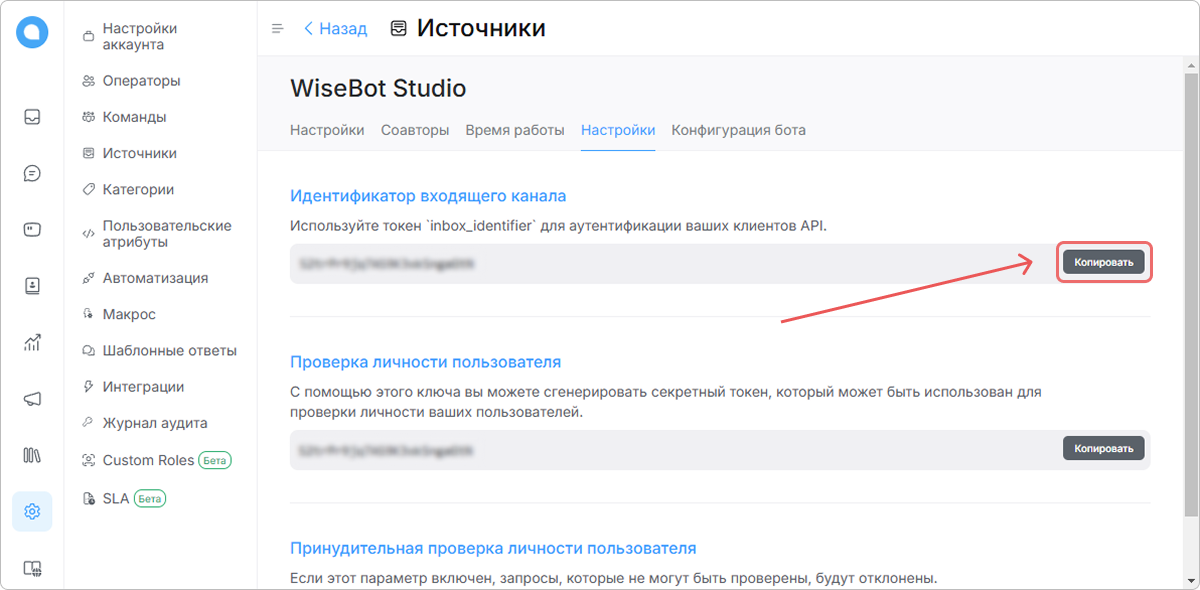
Task: Select the underlined active Настройки tab
Action: 618,130
